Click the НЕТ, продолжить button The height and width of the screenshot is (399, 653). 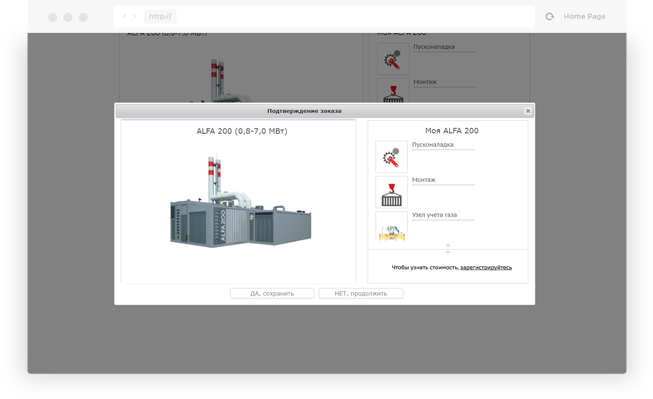coord(361,294)
